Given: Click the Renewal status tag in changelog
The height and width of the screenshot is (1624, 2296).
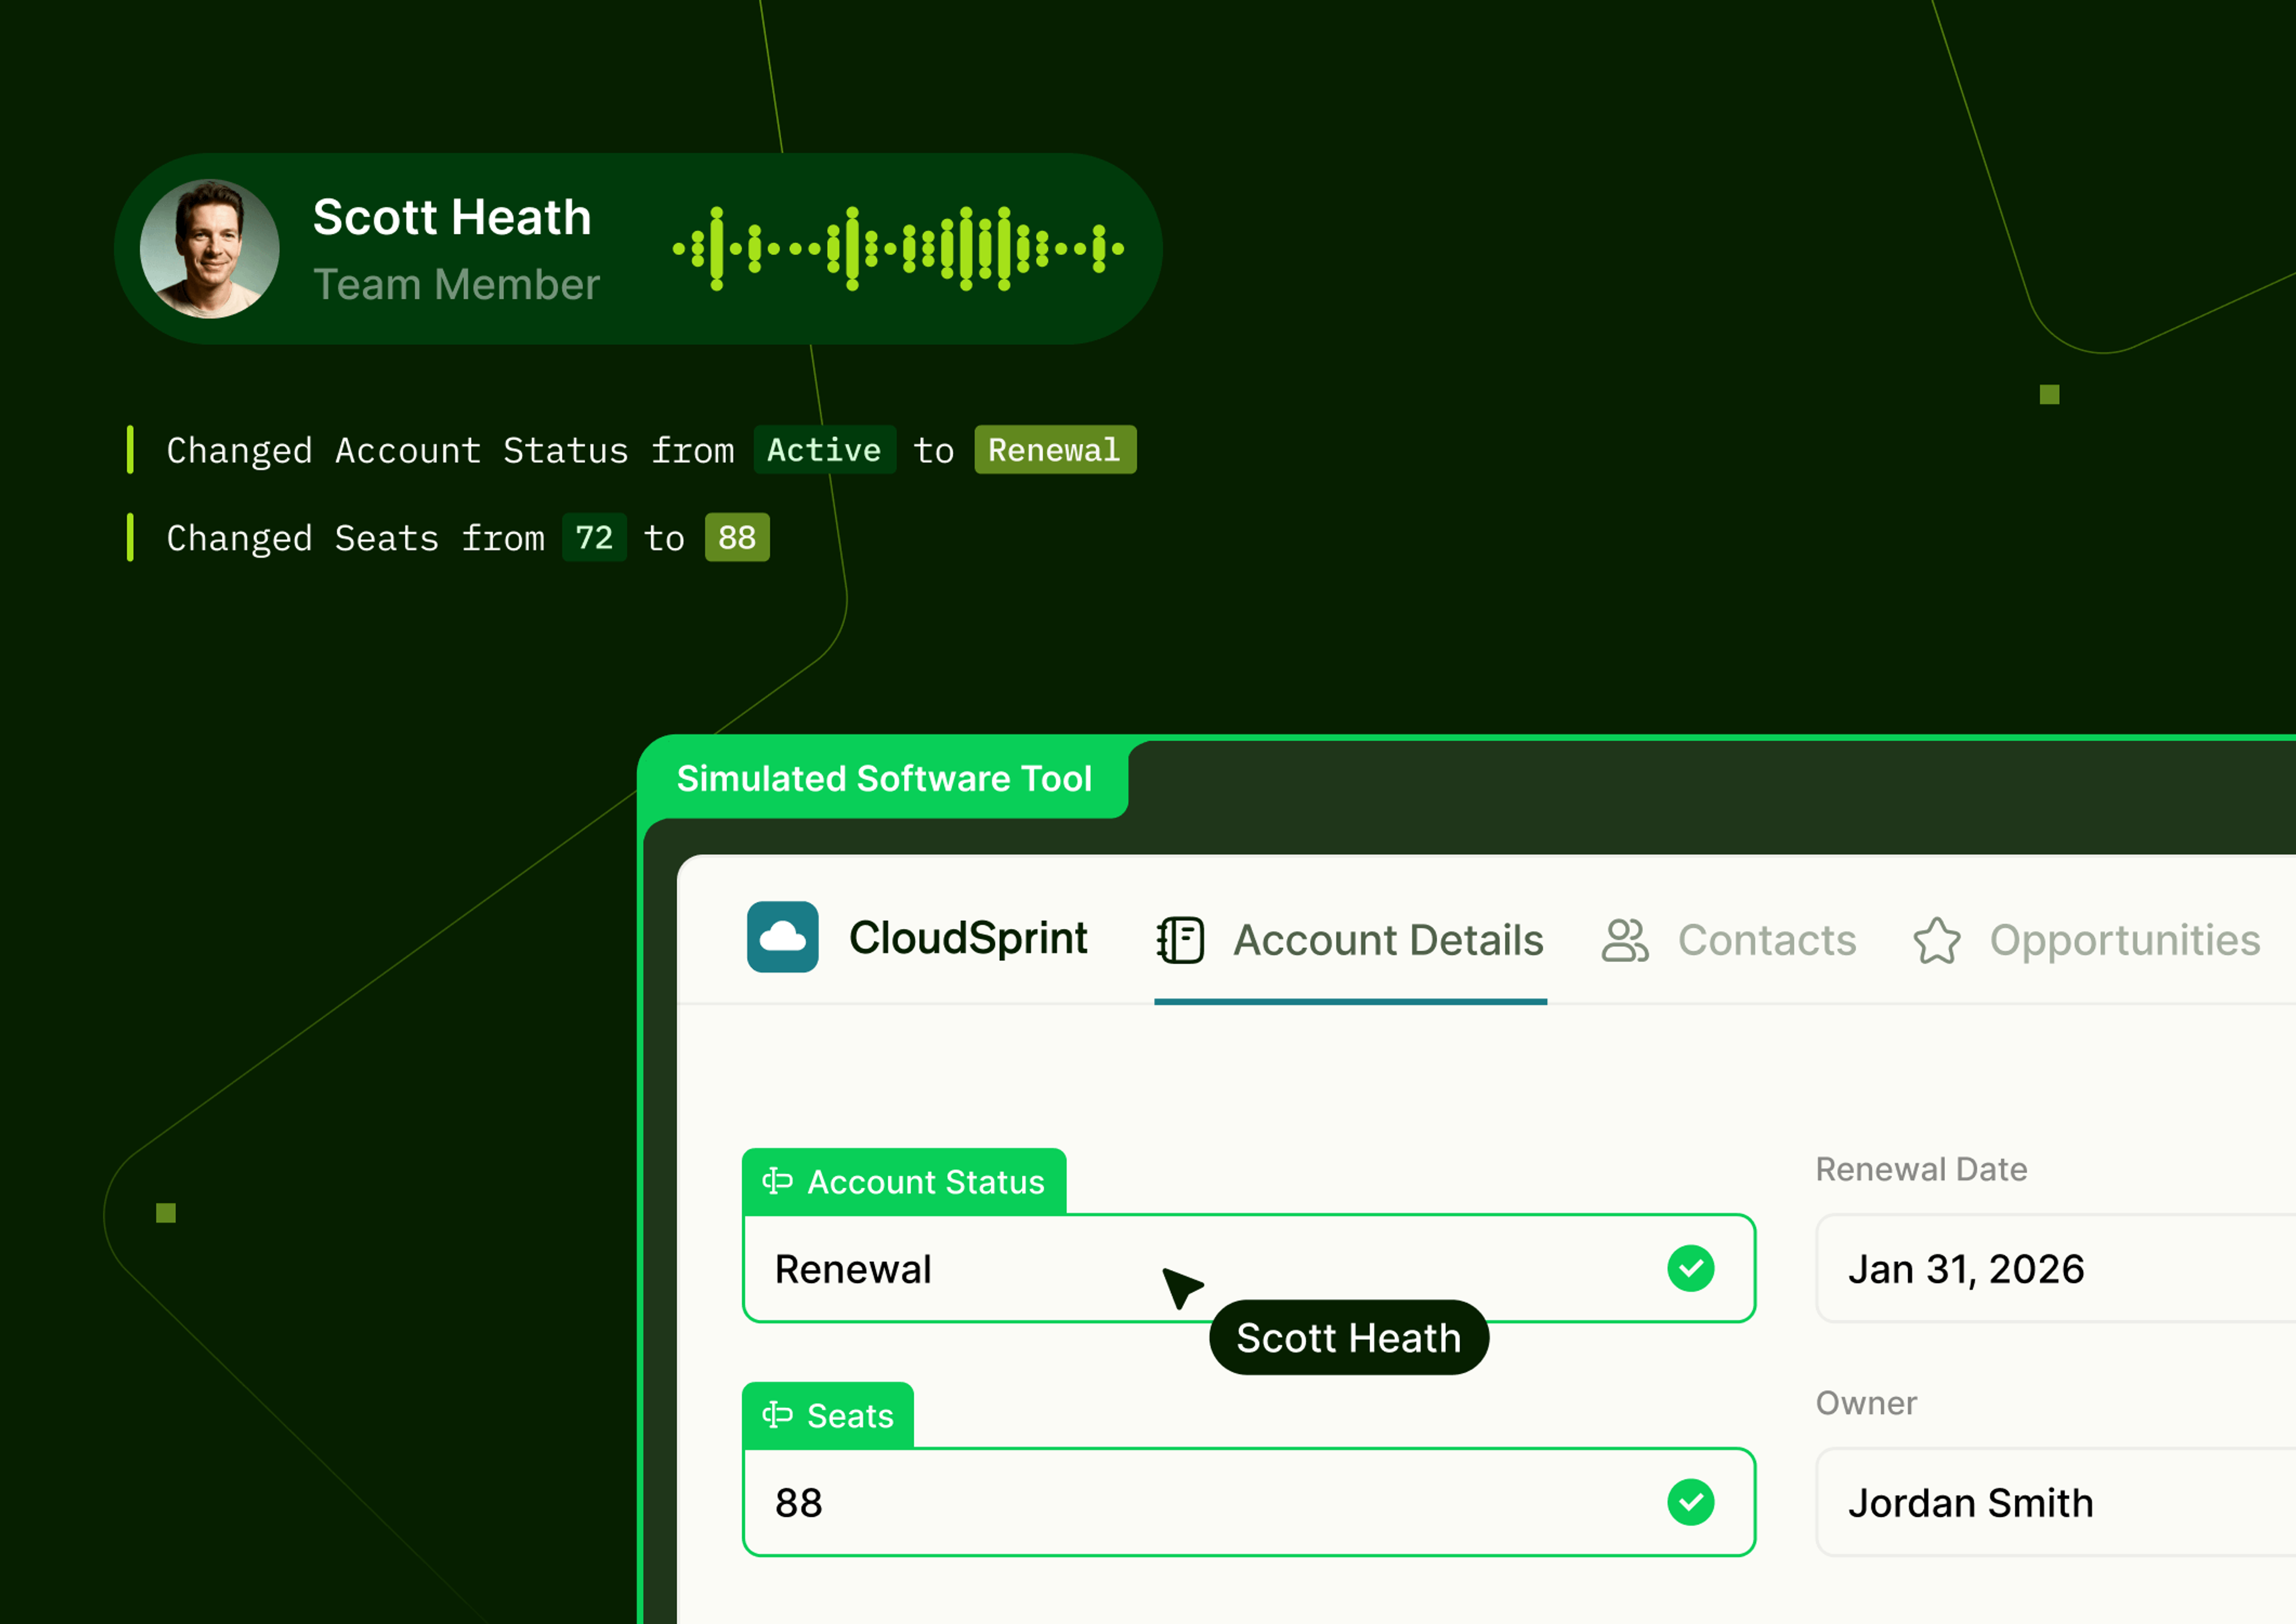Looking at the screenshot, I should [1054, 450].
